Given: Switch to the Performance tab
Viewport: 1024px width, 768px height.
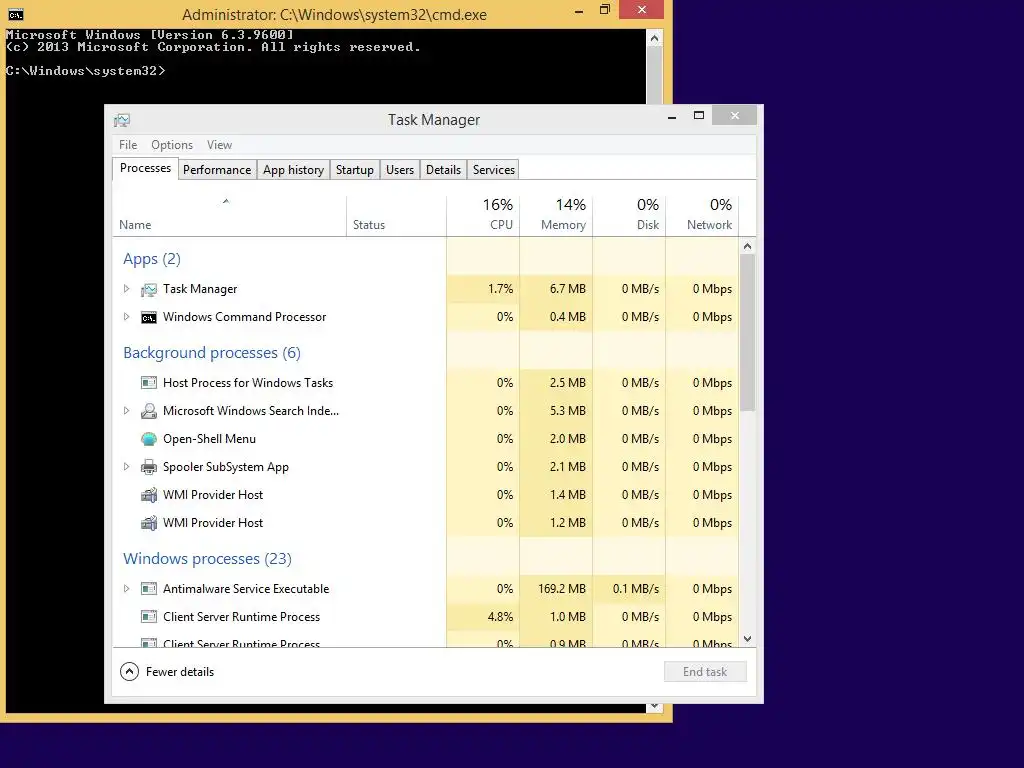Looking at the screenshot, I should pos(217,170).
